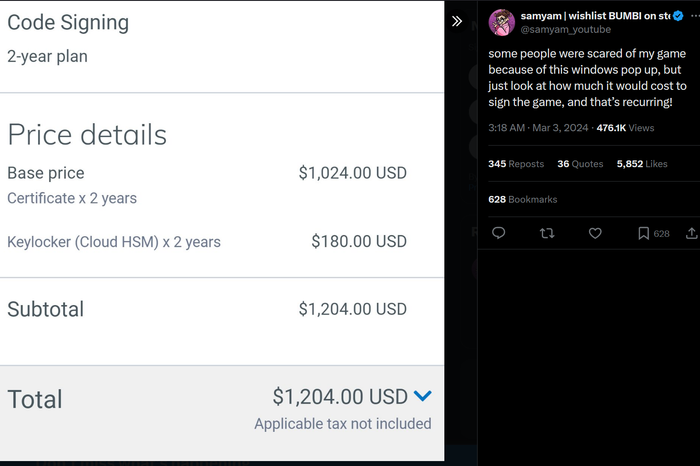Expand the Total price chevron
The height and width of the screenshot is (466, 700).
[x=422, y=395]
